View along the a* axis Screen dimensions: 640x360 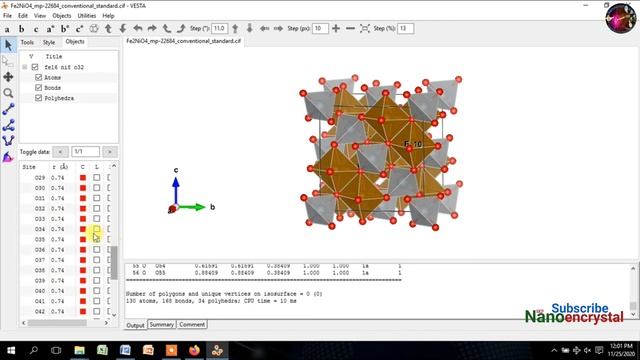(50, 29)
